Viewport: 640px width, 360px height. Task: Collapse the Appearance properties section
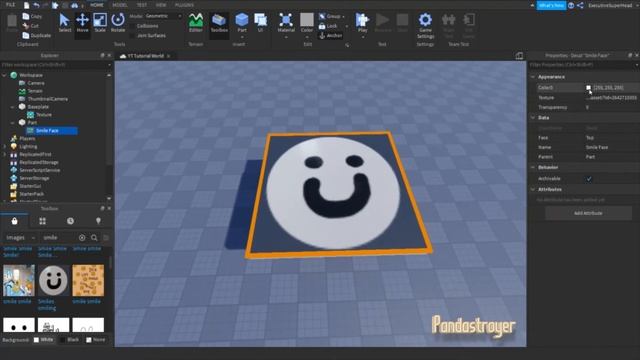coord(533,77)
